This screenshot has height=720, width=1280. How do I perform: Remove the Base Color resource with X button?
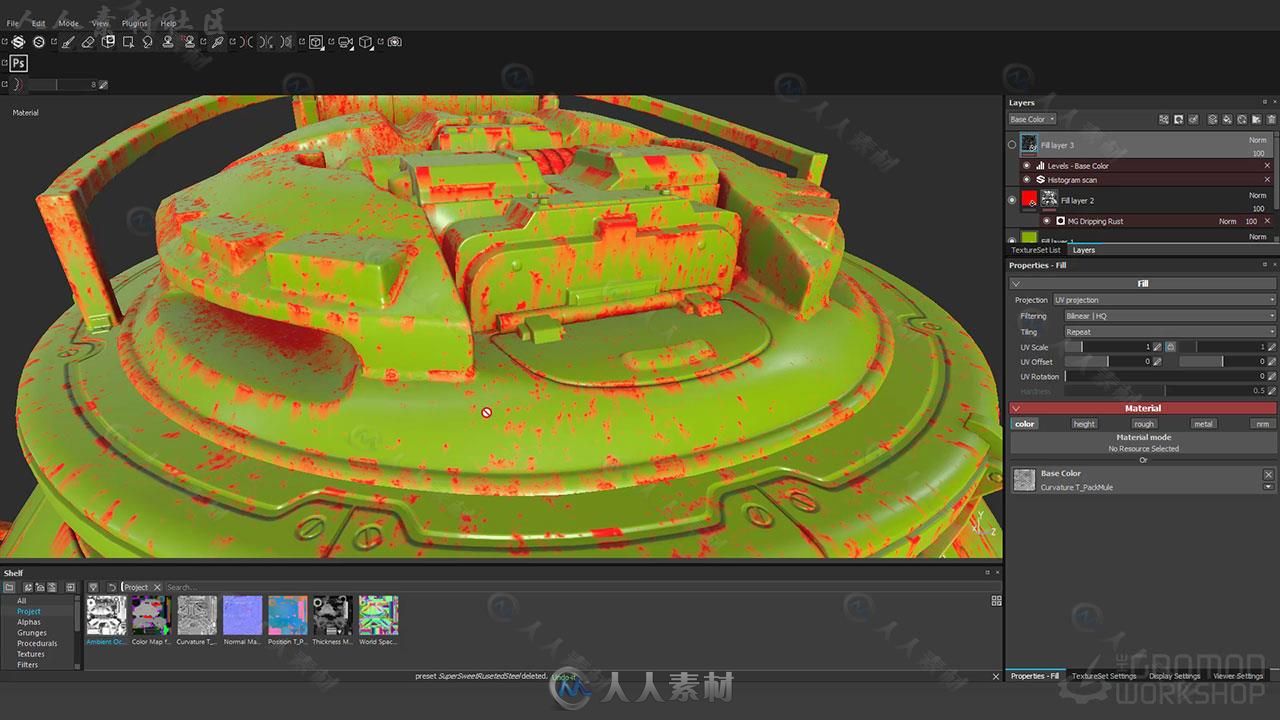pos(1269,474)
